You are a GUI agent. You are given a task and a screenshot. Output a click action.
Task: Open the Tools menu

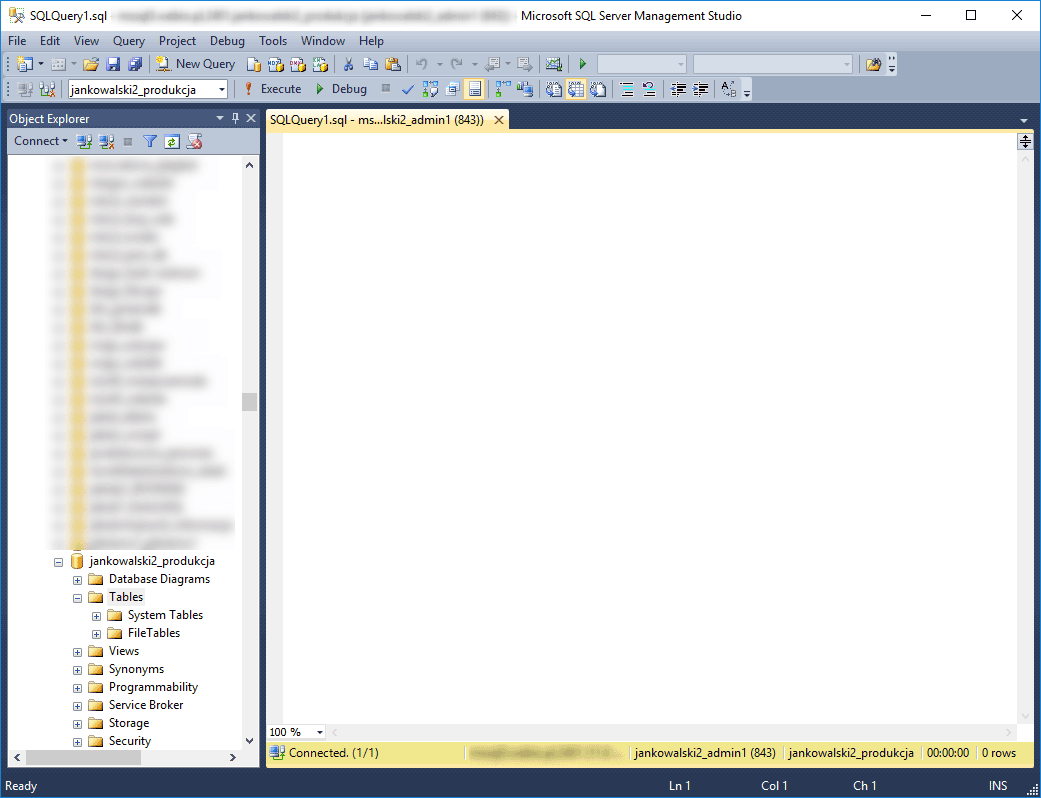click(x=273, y=40)
